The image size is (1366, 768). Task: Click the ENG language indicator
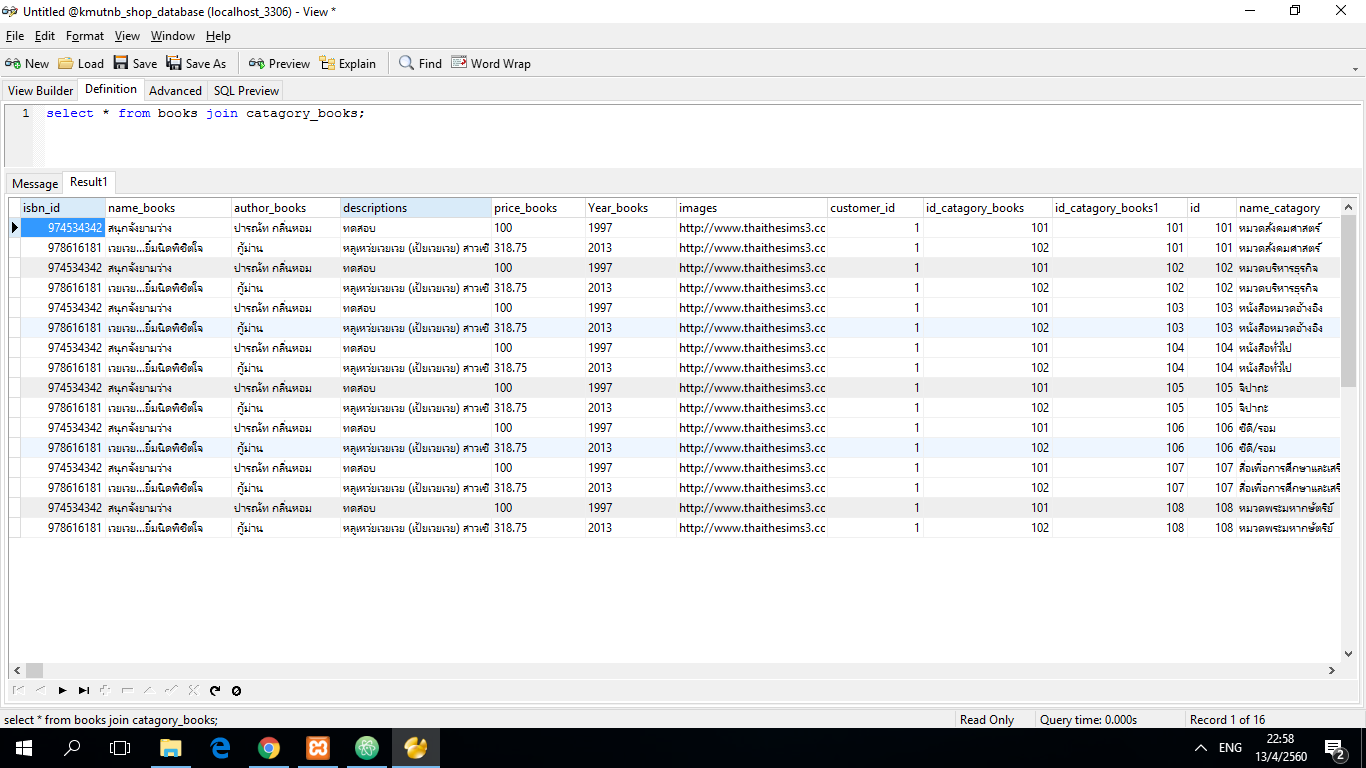(x=1230, y=748)
